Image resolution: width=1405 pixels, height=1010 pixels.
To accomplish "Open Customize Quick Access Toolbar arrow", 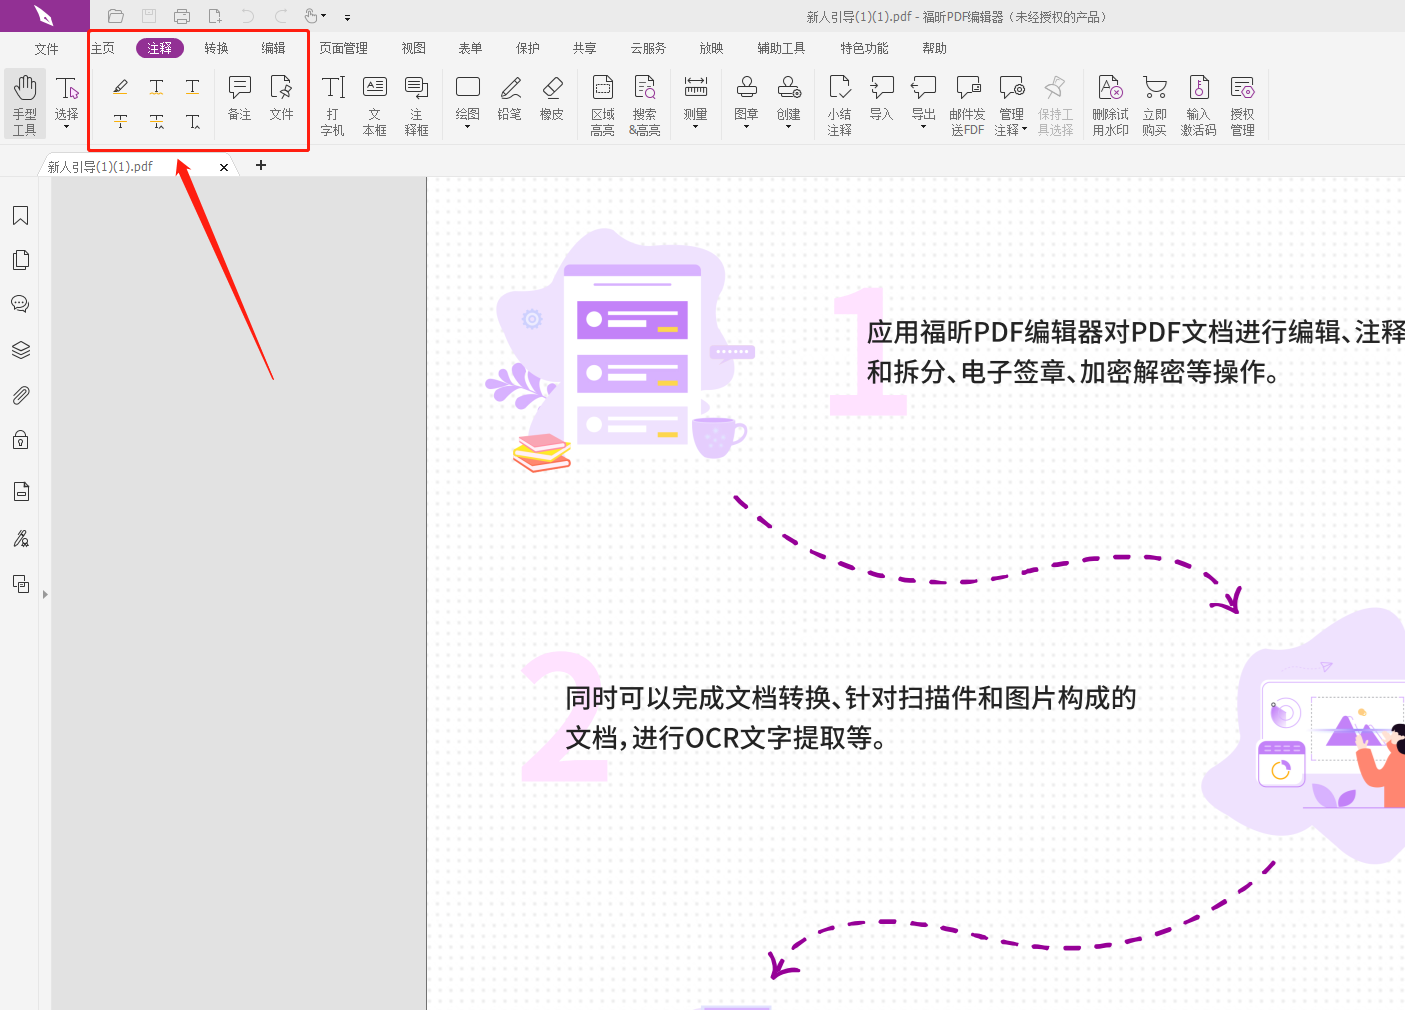I will 347,17.
